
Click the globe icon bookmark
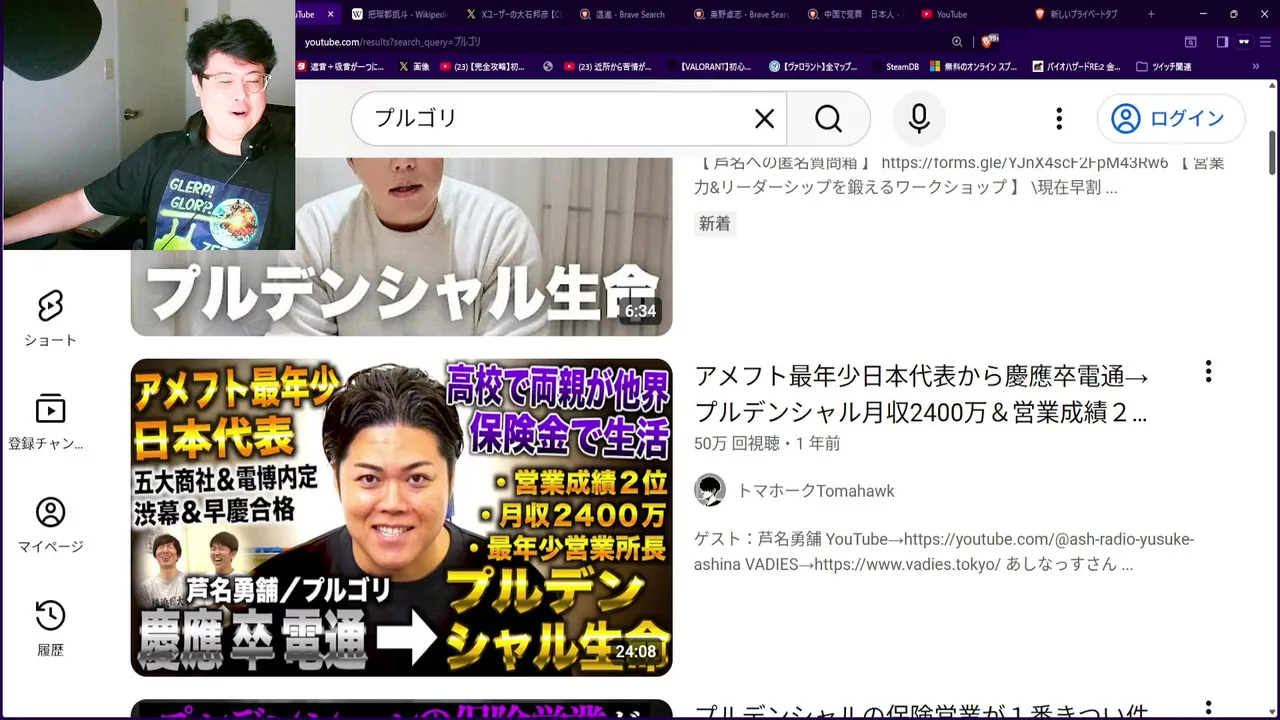548,67
